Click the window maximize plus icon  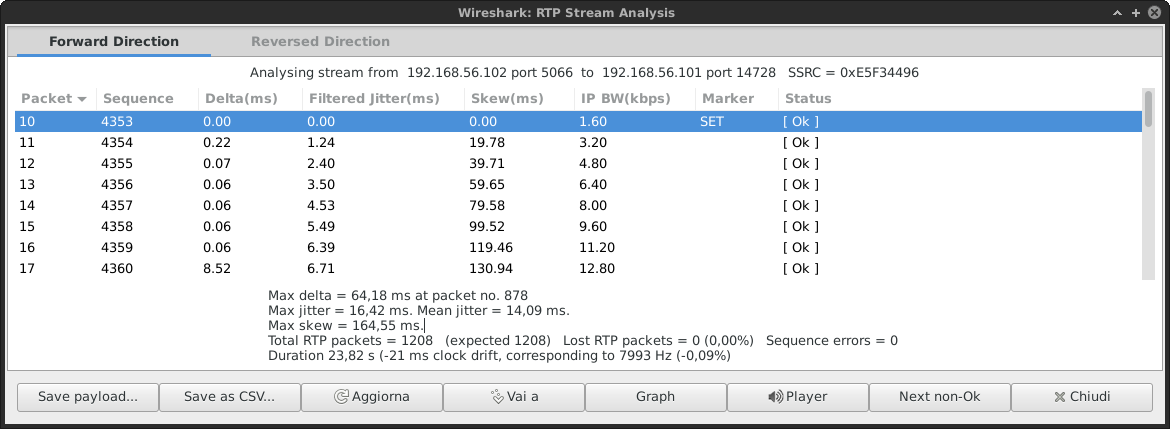coord(1136,13)
